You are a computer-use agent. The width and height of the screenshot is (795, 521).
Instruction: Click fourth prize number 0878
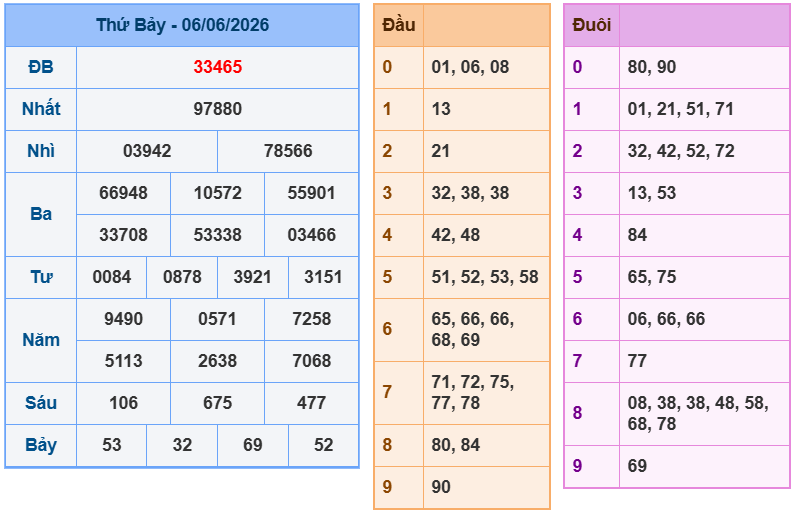[182, 277]
